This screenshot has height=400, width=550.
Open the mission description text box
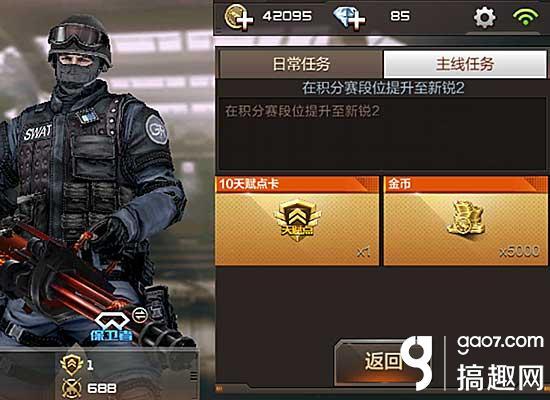[382, 134]
